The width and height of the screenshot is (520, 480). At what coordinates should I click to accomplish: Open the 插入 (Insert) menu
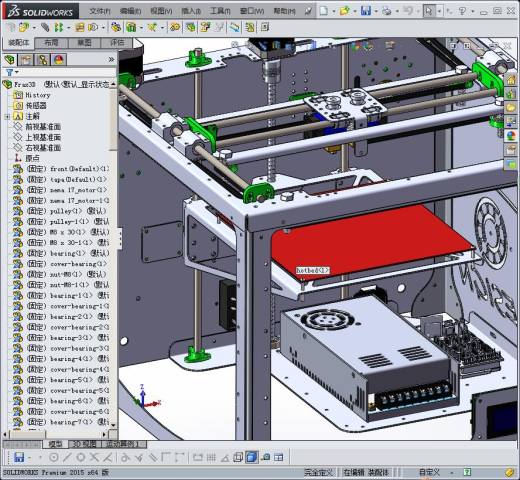(x=191, y=11)
